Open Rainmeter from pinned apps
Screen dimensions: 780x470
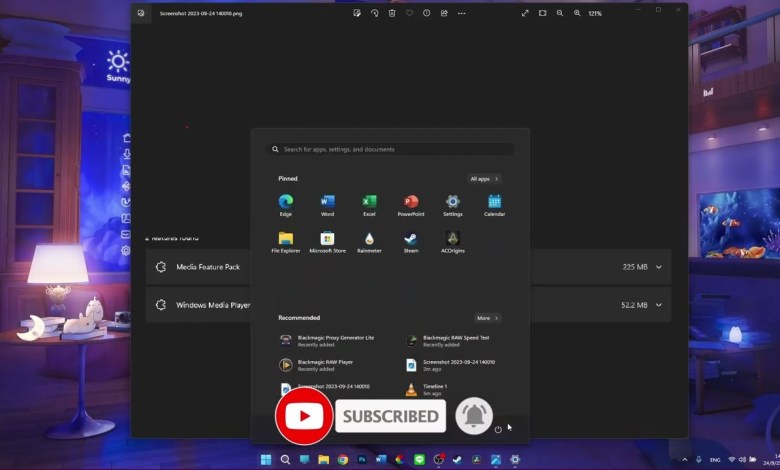pyautogui.click(x=369, y=240)
